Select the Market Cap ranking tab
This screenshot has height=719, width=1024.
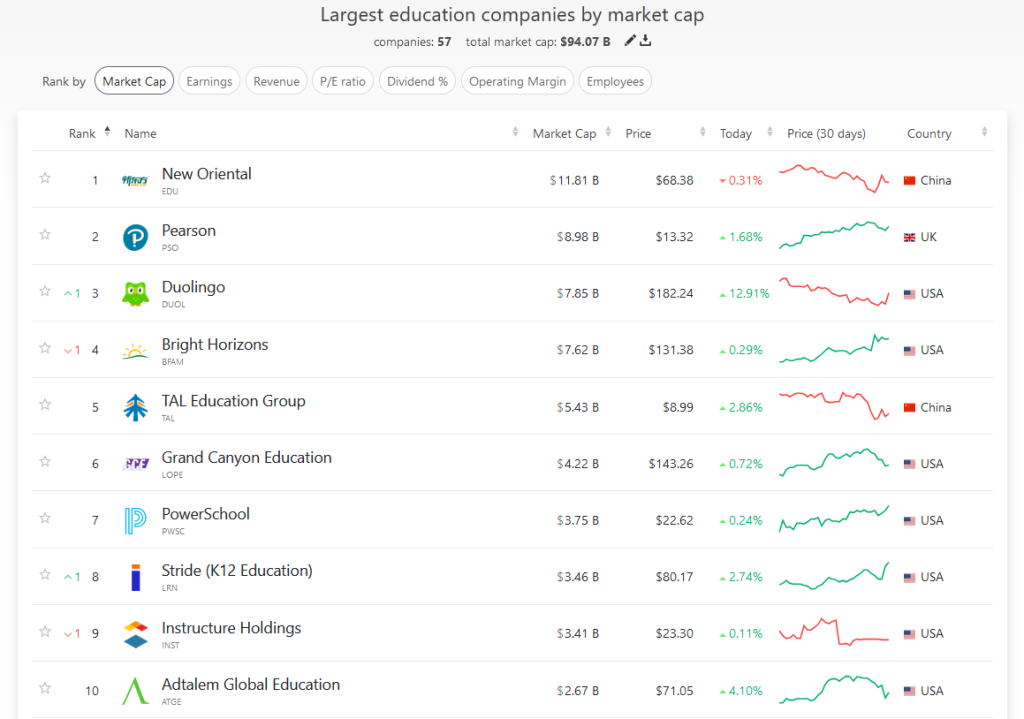134,81
